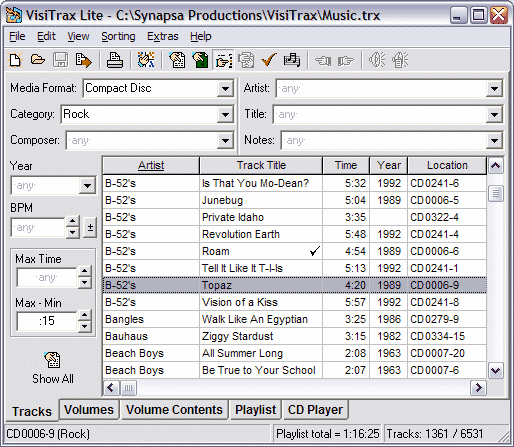514x447 pixels.
Task: Click the horizontal scroll left arrow
Action: [x=111, y=388]
